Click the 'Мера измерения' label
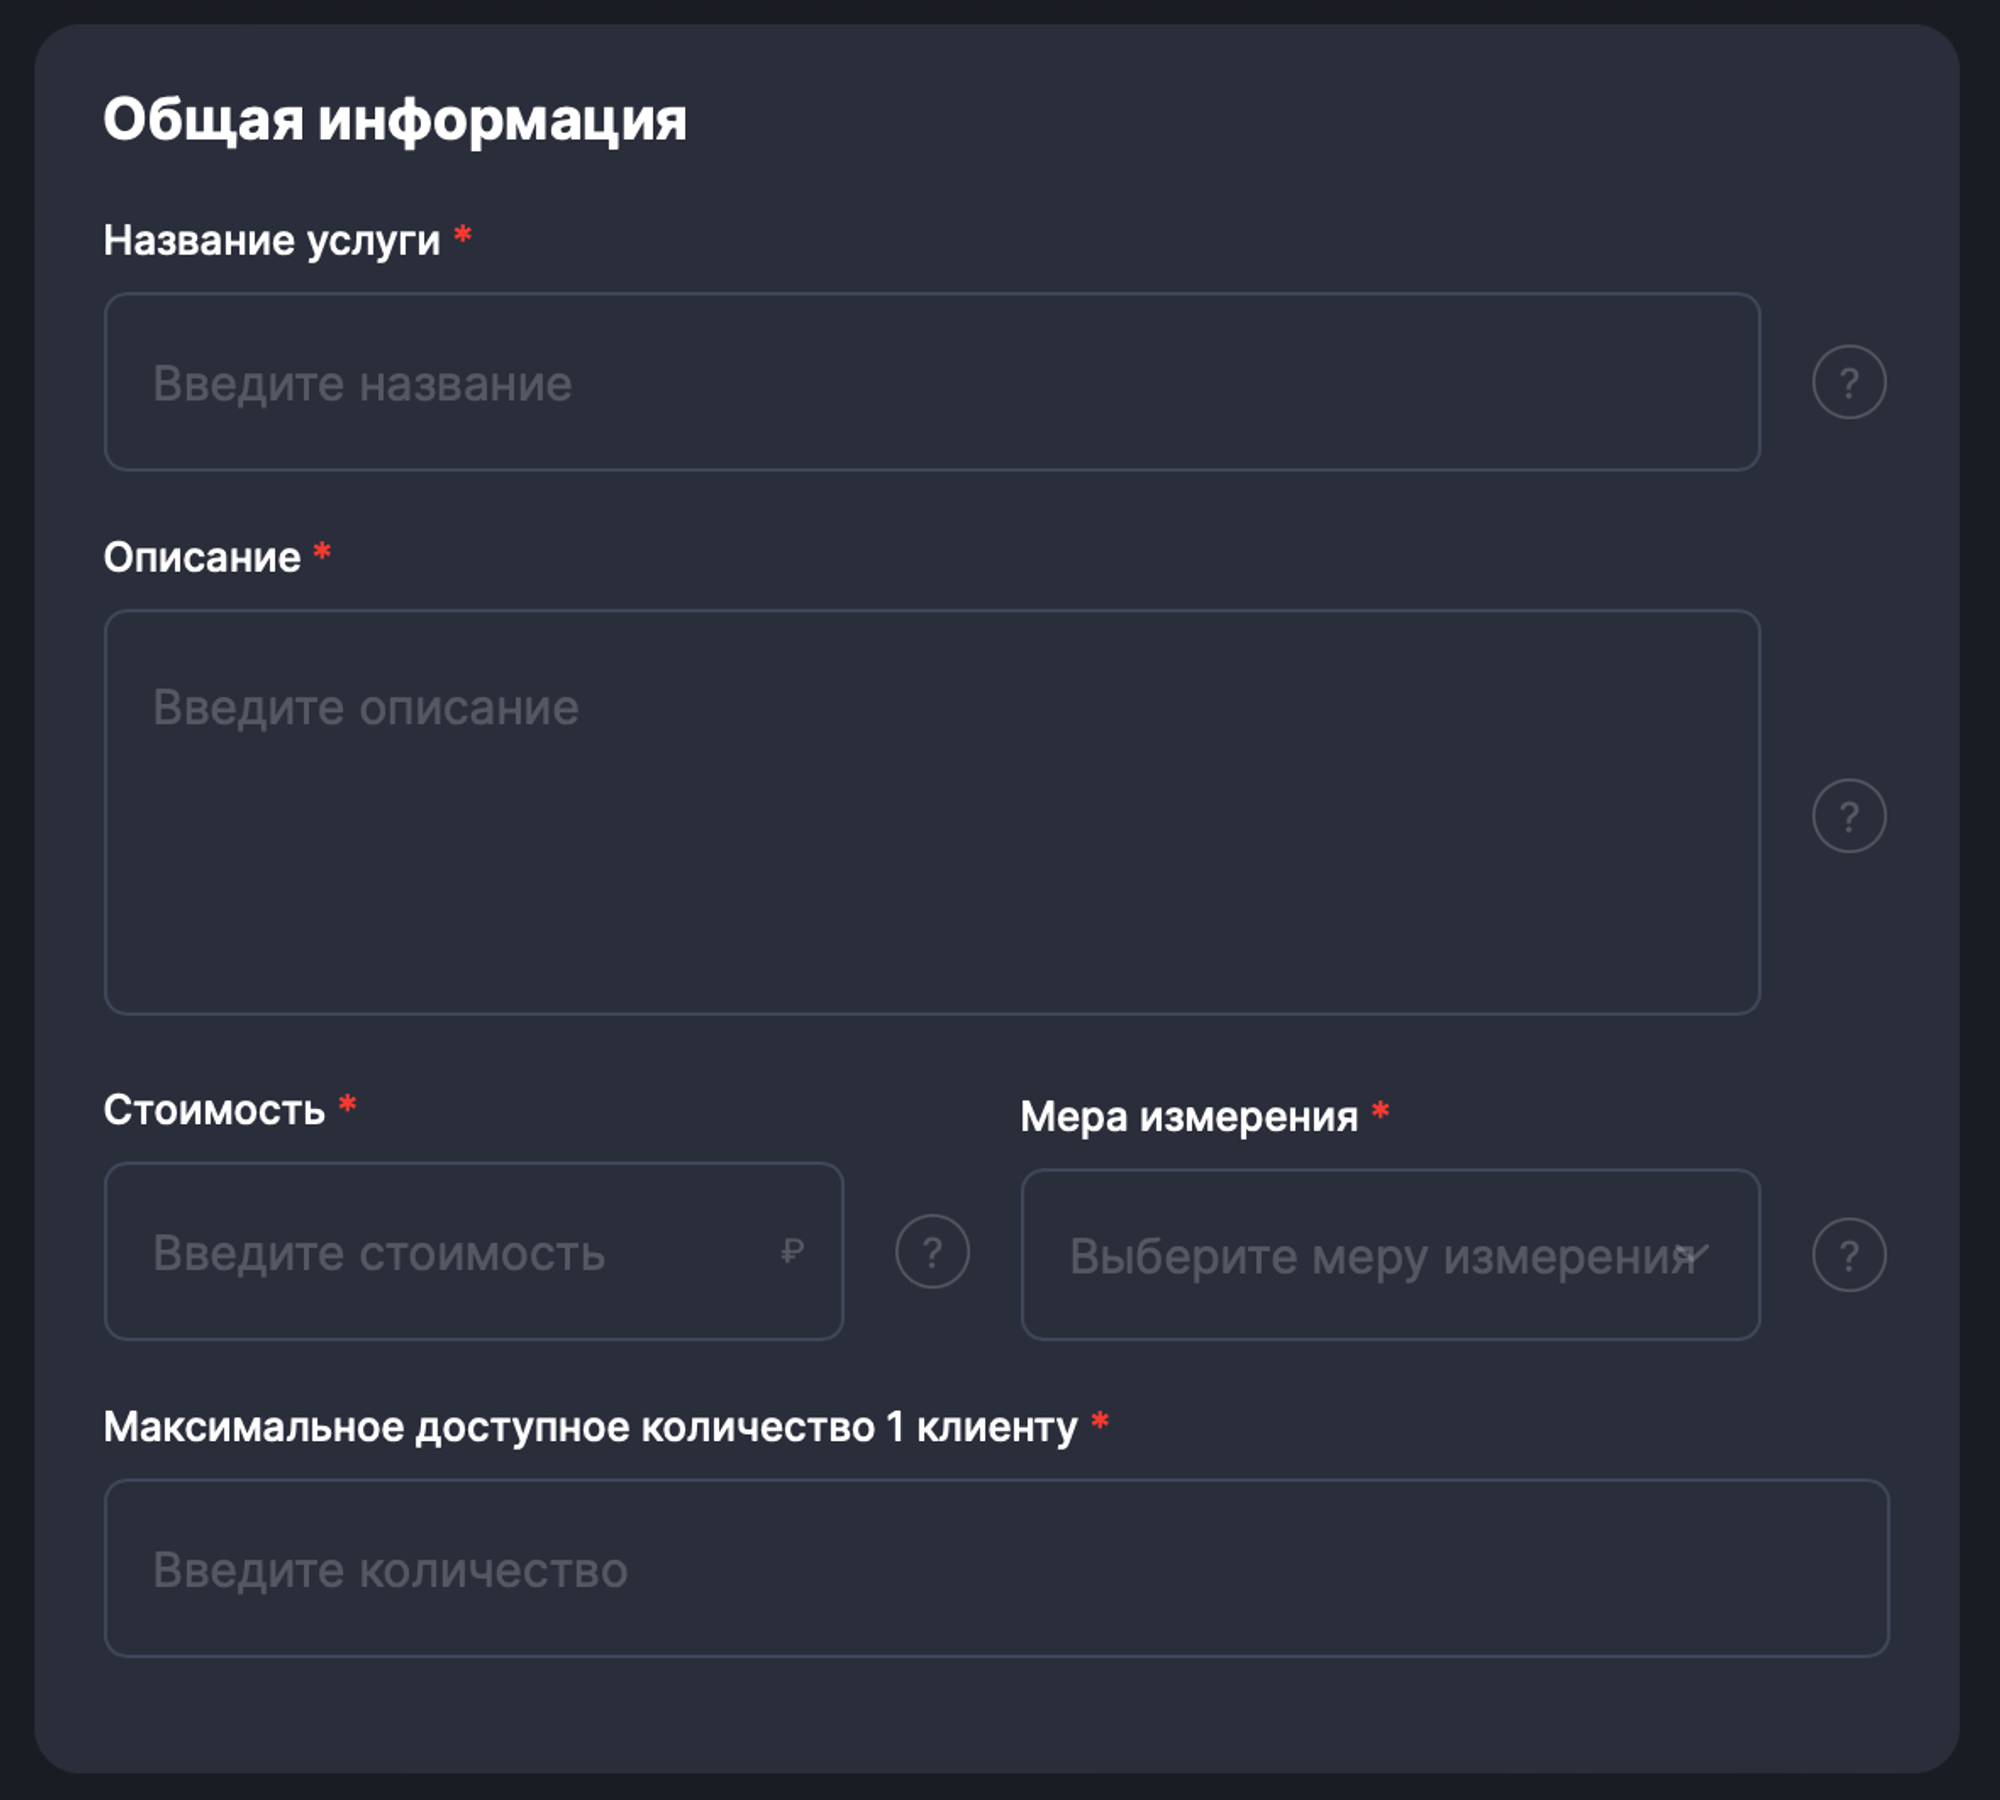The image size is (2000, 1800). (1189, 1117)
